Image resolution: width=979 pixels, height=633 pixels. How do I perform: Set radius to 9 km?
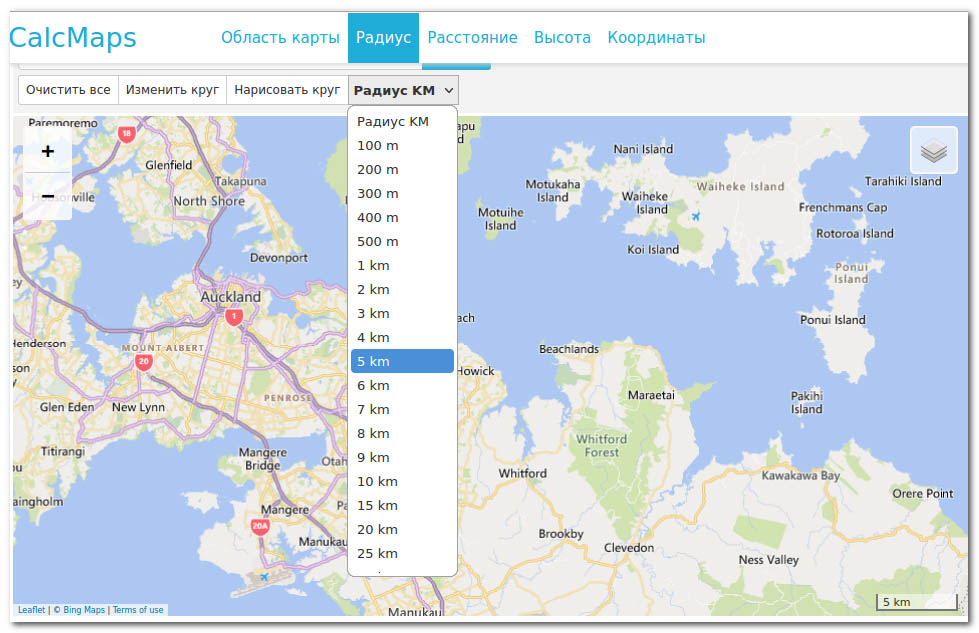(x=402, y=458)
